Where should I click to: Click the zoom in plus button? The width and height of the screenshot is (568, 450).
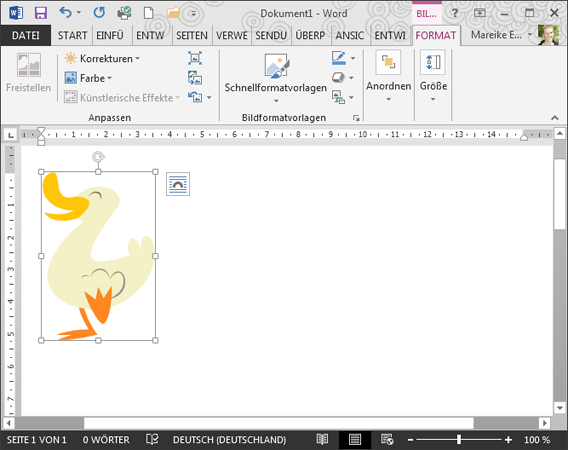[x=508, y=440]
